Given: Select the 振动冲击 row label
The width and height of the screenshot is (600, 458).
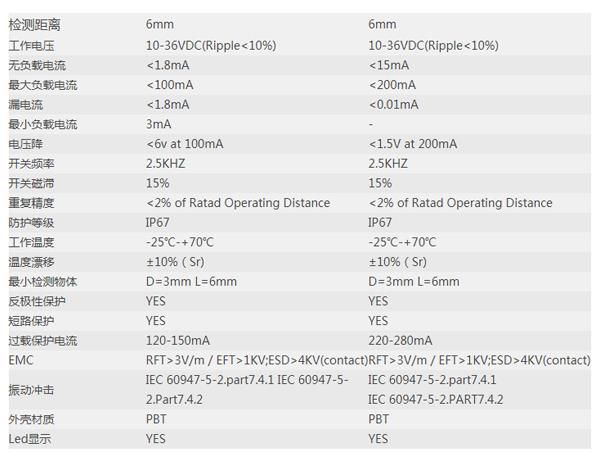Looking at the screenshot, I should pyautogui.click(x=31, y=390).
